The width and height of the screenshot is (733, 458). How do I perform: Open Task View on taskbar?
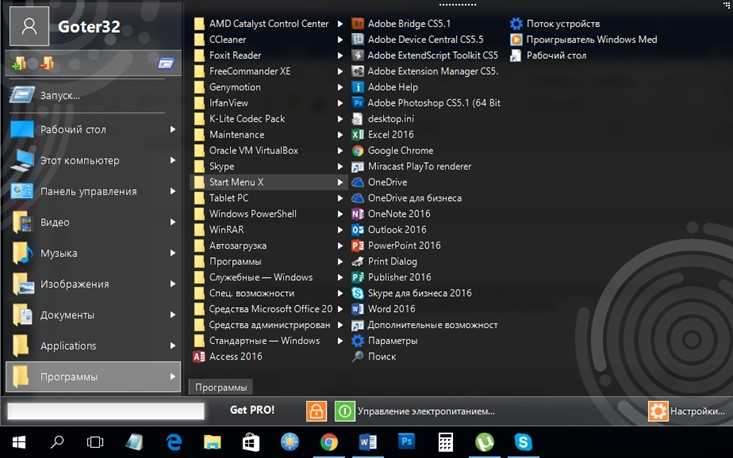[x=95, y=442]
